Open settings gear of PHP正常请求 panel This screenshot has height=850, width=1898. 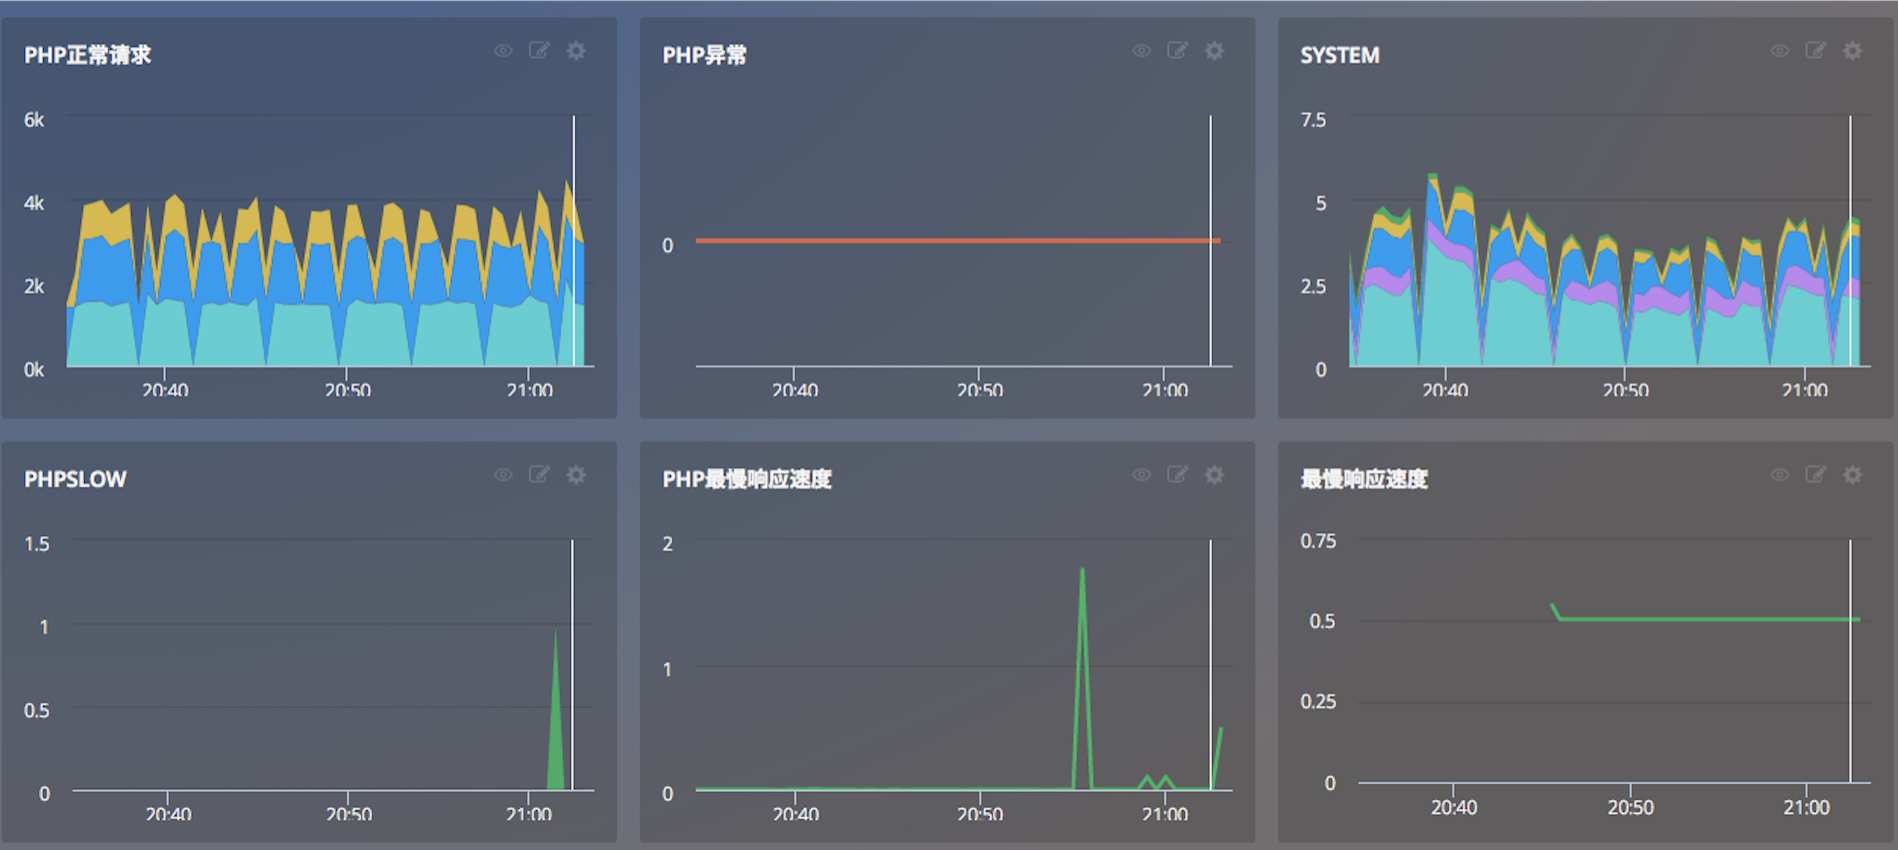coord(576,50)
